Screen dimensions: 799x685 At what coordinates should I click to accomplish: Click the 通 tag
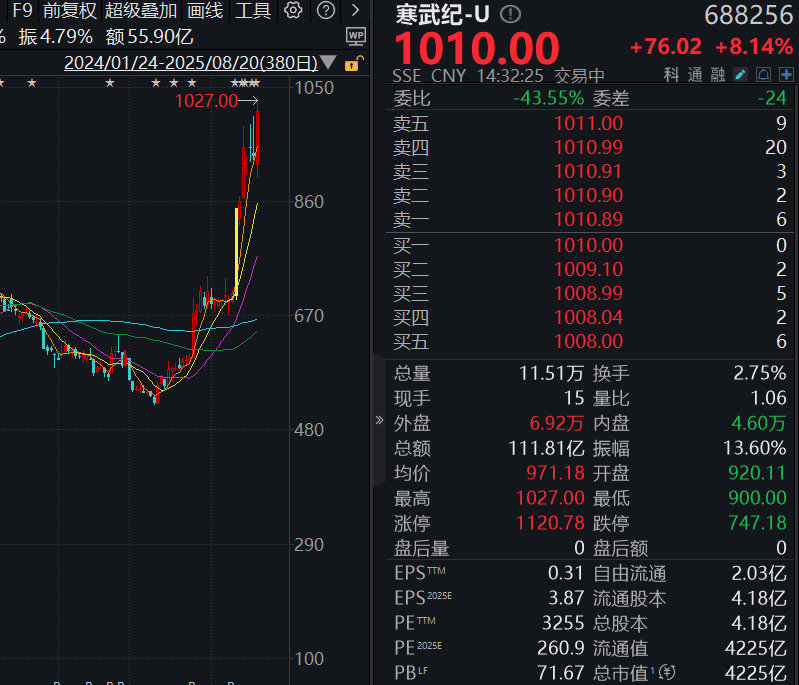click(695, 75)
